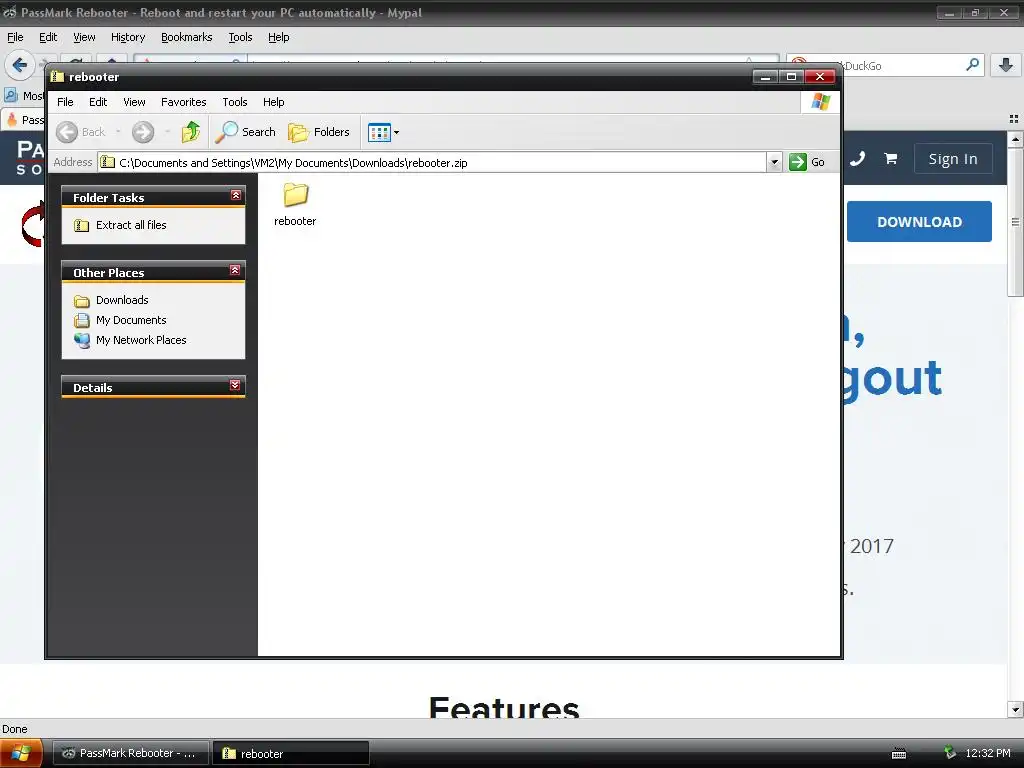Click the Windows flag logo in Explorer
Viewport: 1024px width, 768px height.
820,102
